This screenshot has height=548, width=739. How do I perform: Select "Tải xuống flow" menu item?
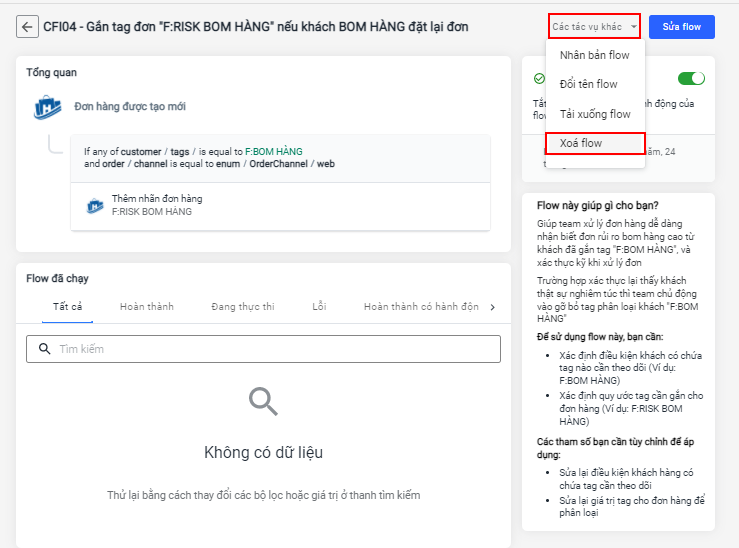click(x=595, y=114)
